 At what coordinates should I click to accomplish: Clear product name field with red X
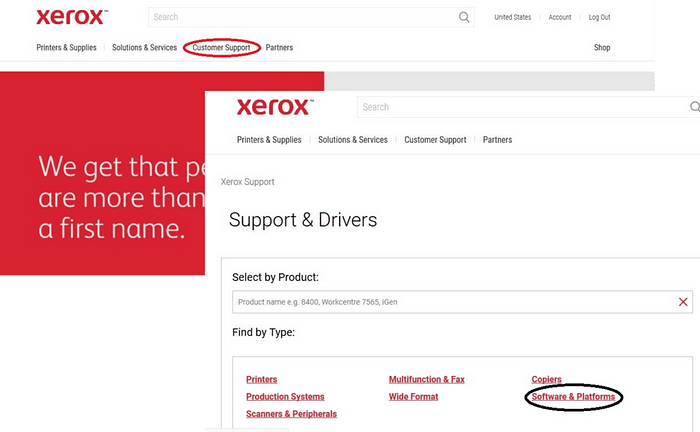point(683,302)
